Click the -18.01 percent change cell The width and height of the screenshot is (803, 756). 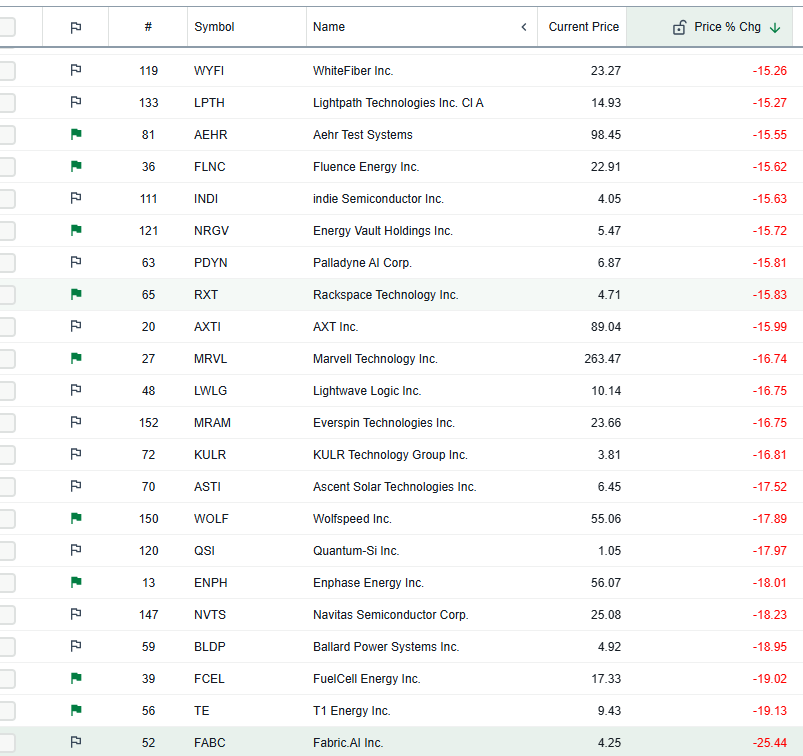point(770,583)
